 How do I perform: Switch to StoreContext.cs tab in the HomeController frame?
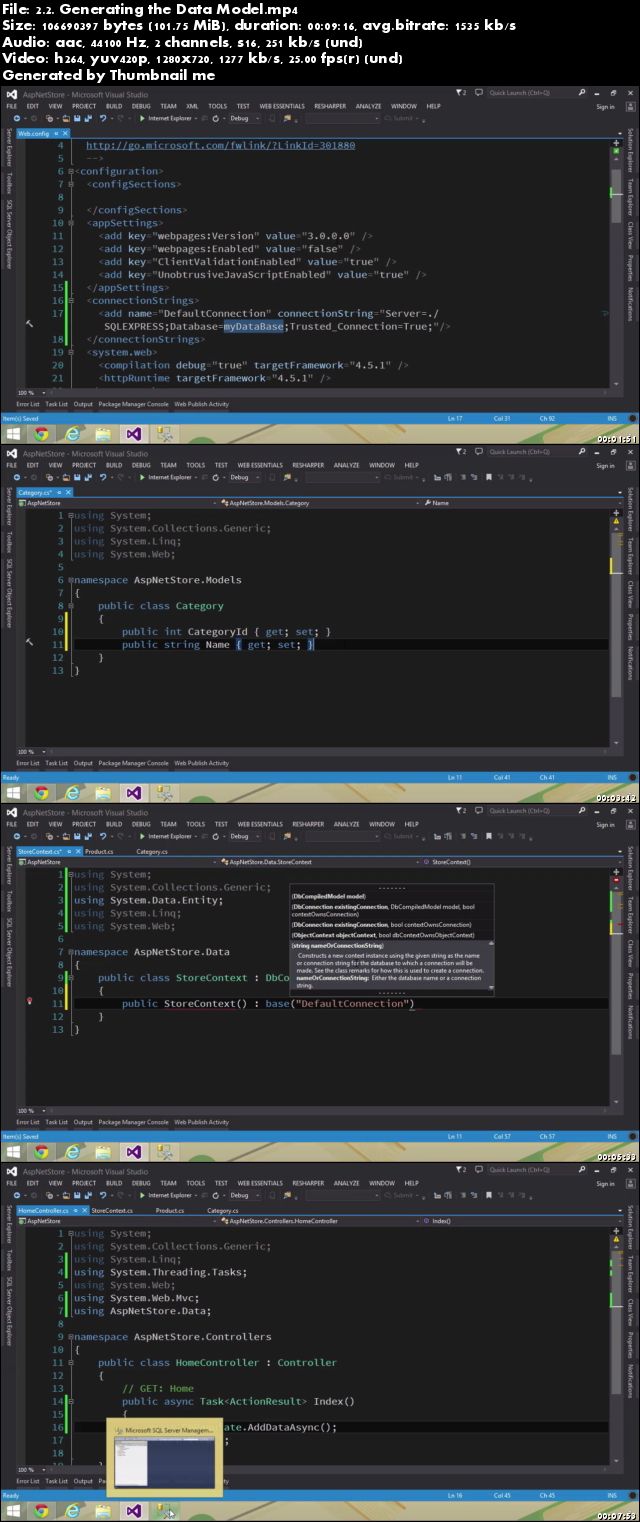click(x=111, y=1210)
